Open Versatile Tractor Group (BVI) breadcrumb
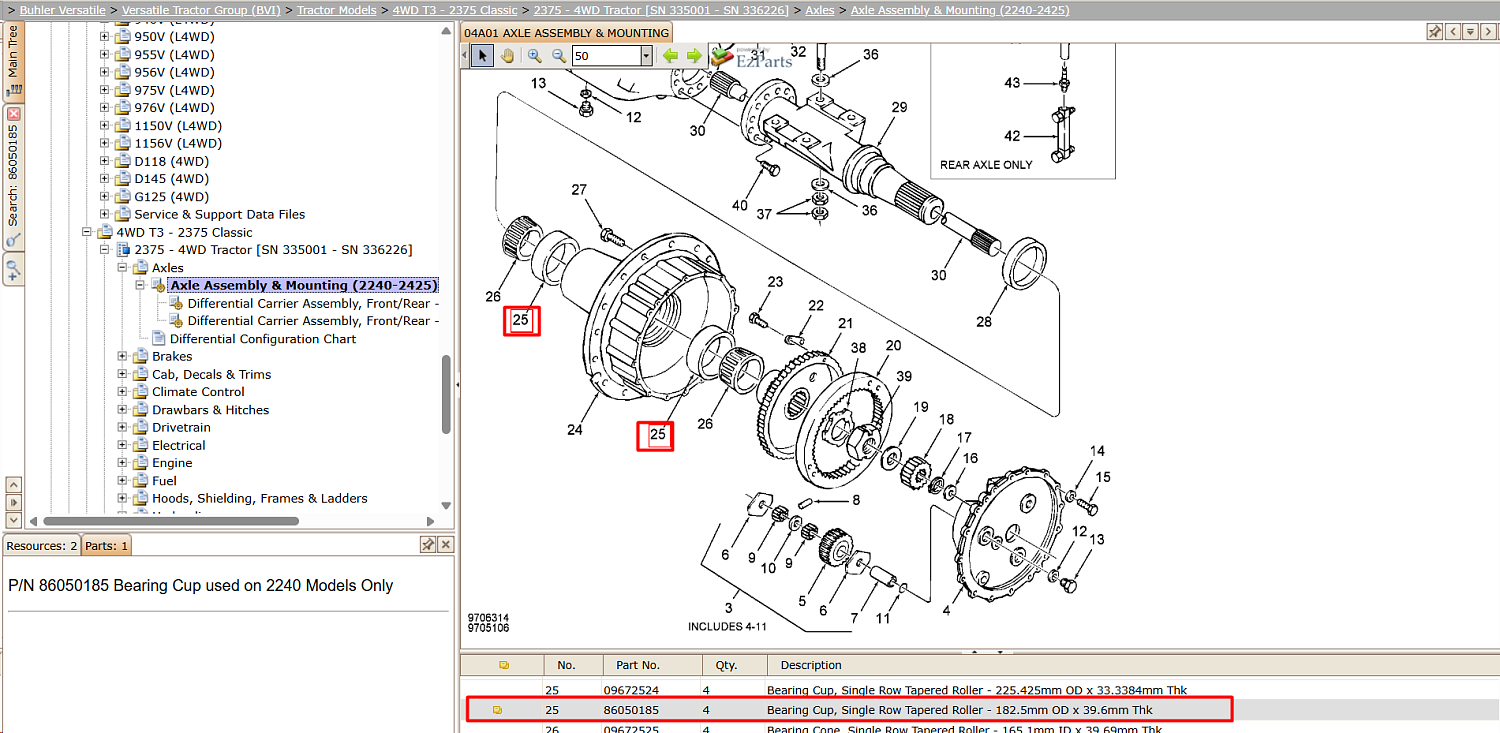 pyautogui.click(x=201, y=10)
